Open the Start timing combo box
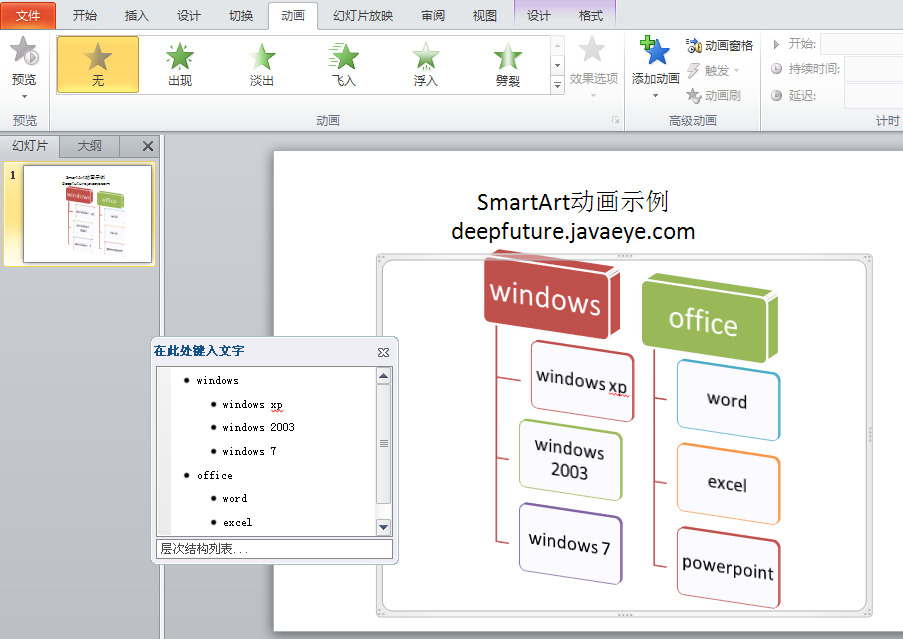The height and width of the screenshot is (639, 903). [862, 44]
